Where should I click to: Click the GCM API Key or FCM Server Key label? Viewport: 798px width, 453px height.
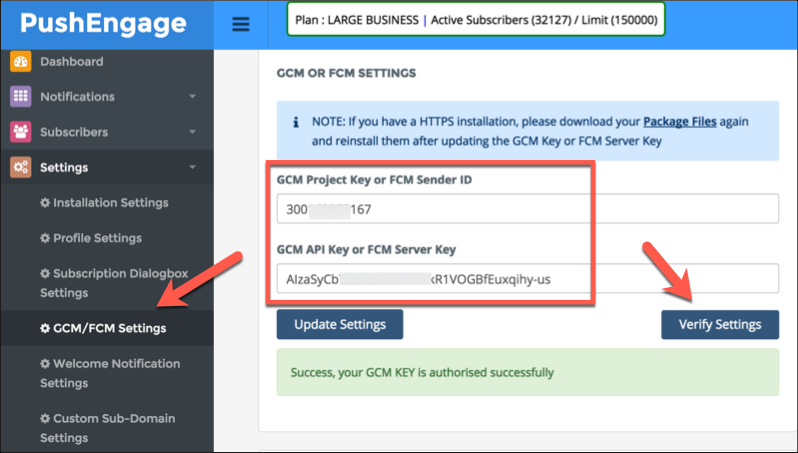pyautogui.click(x=366, y=249)
